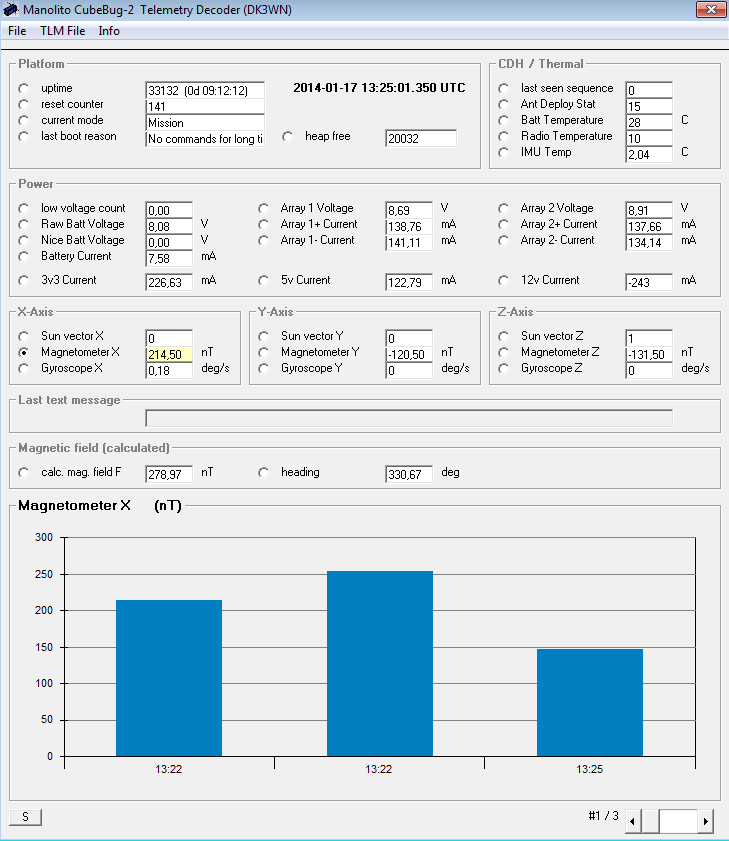729x841 pixels.
Task: Click the Array 2 Voltage value 8,91
Action: 649,210
